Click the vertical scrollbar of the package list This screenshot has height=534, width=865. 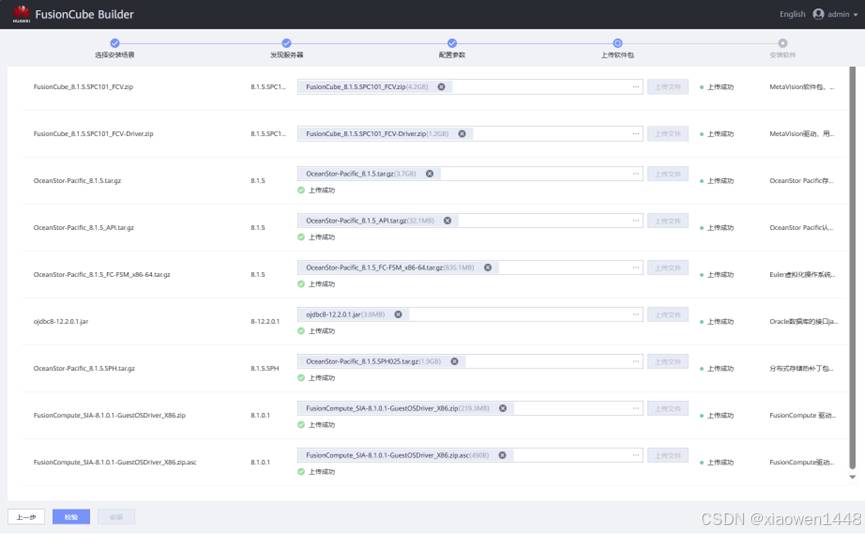tap(852, 270)
